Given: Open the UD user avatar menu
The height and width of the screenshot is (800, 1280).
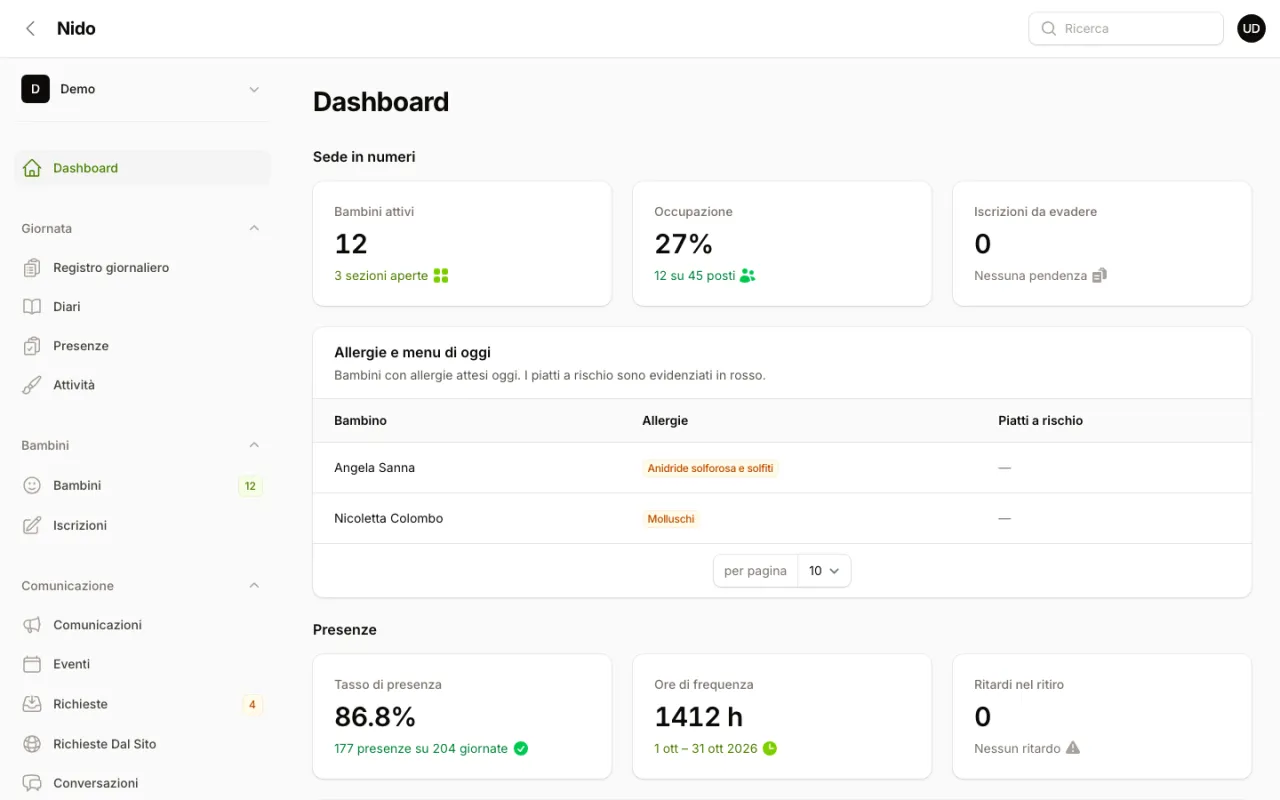Looking at the screenshot, I should tap(1251, 29).
